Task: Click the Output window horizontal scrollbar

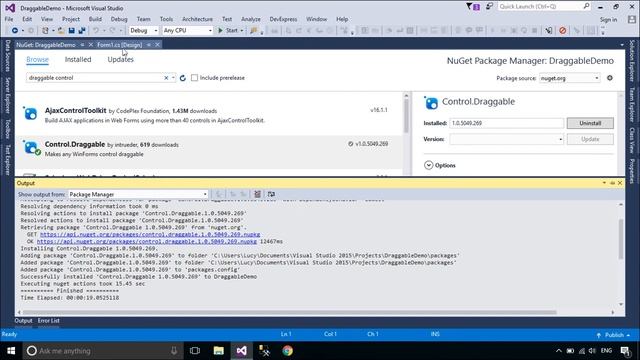Action: 290,312
